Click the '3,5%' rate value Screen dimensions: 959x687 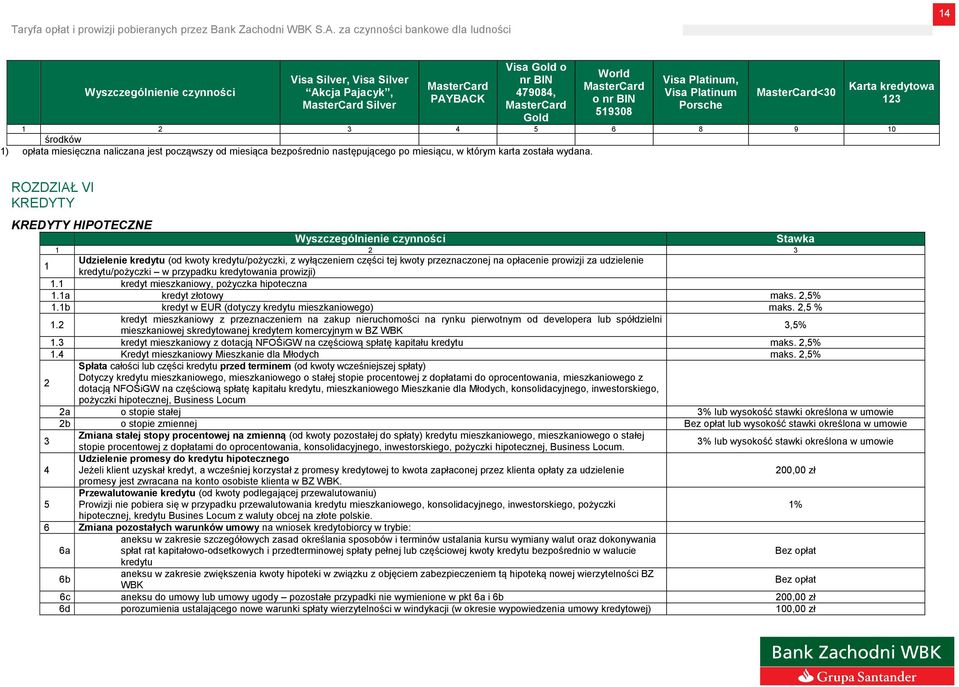pyautogui.click(x=795, y=325)
